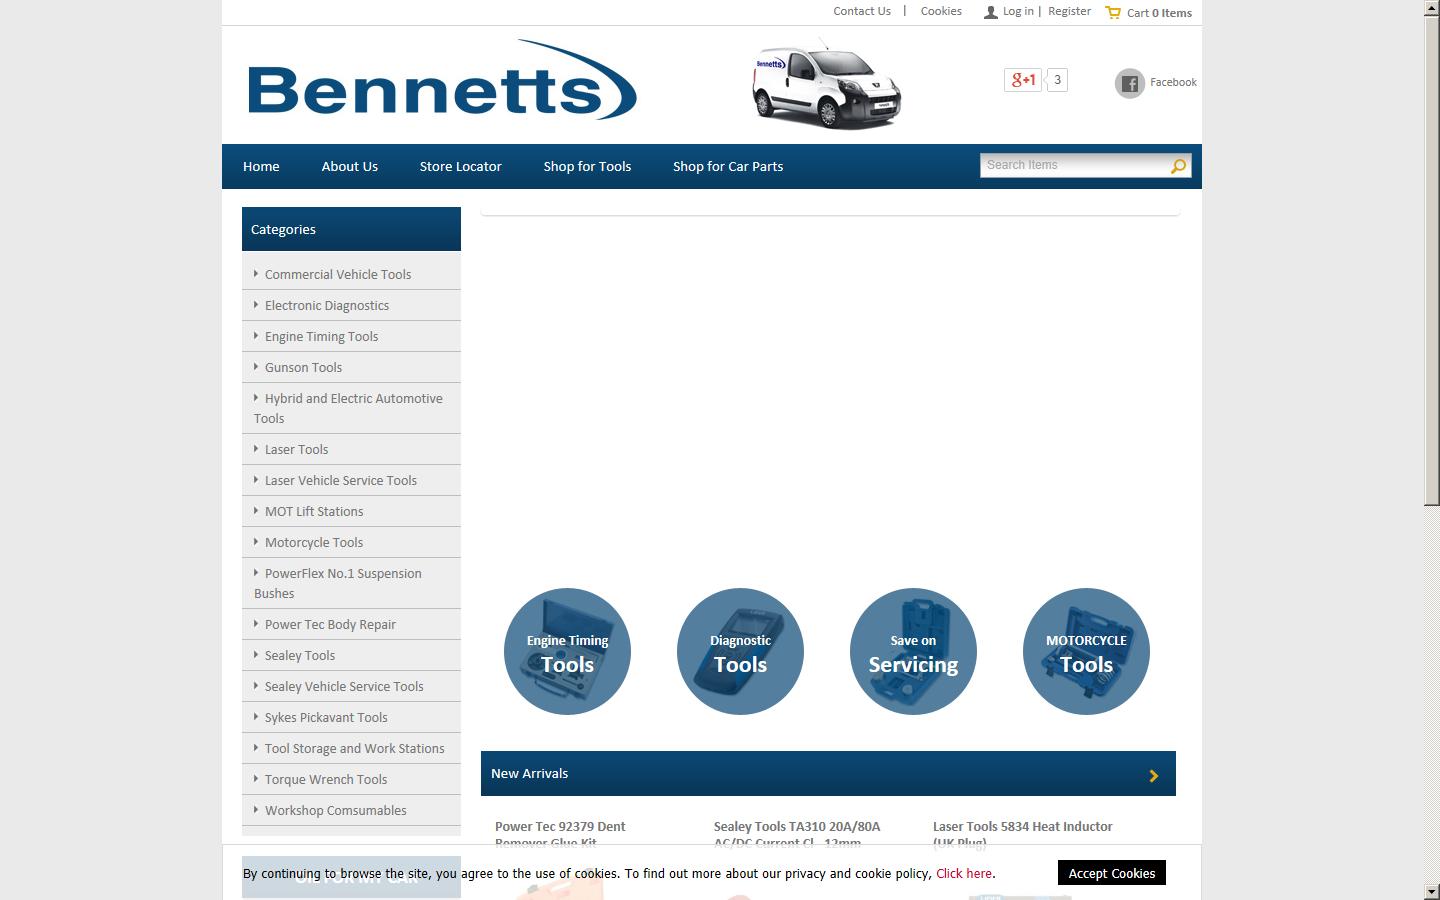This screenshot has height=900, width=1440.
Task: Click the log in person icon
Action: tap(990, 12)
